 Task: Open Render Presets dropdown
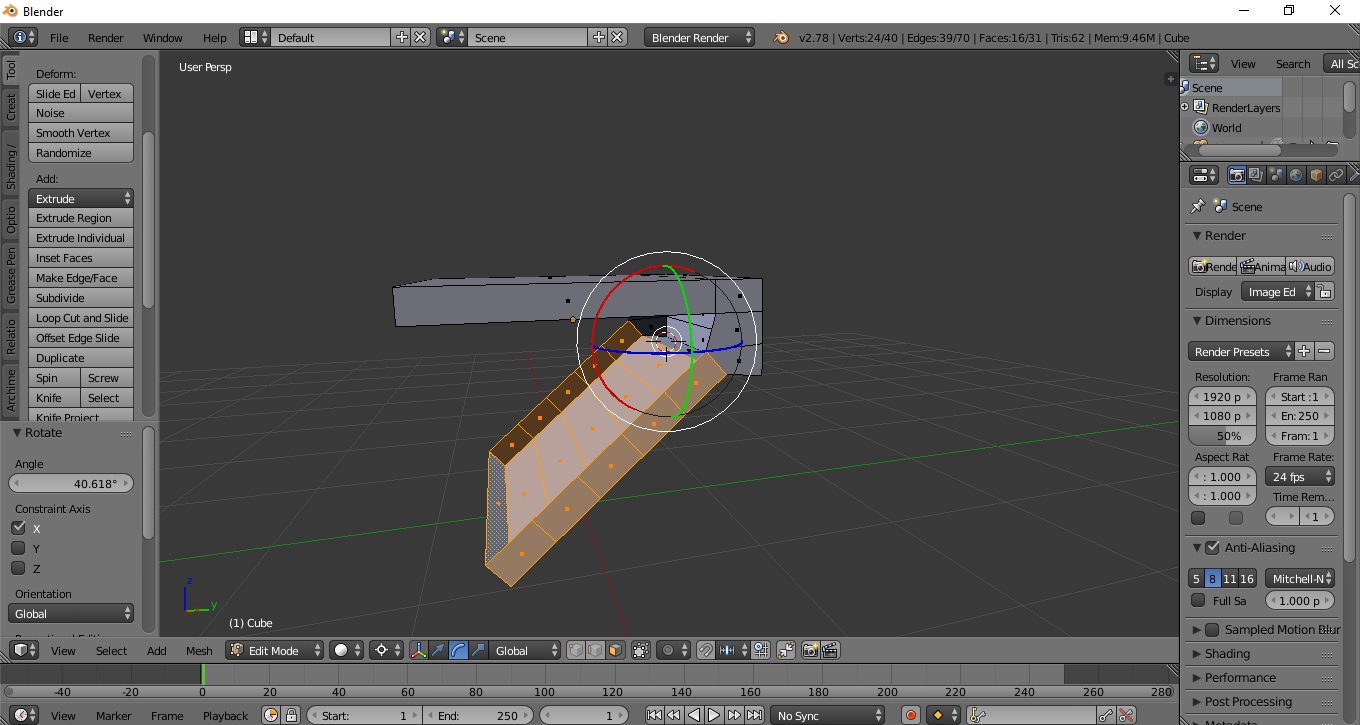[x=1241, y=351]
